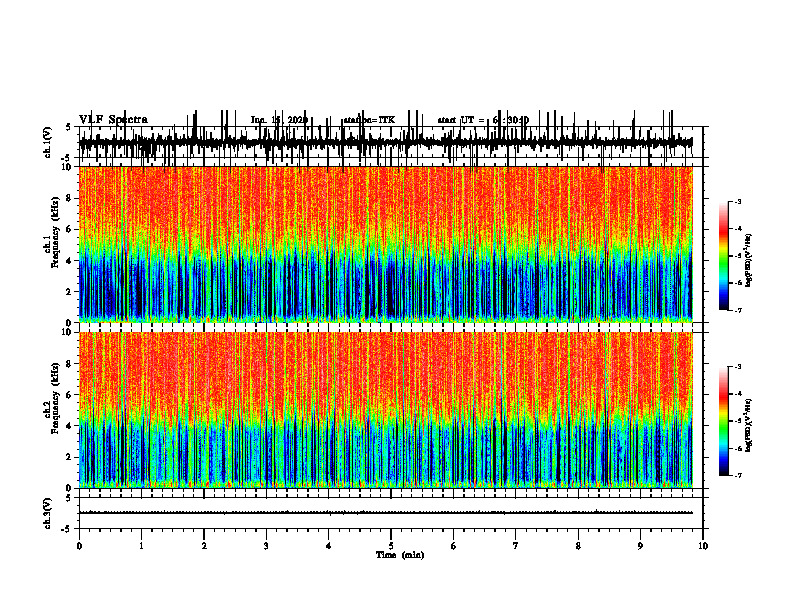The width and height of the screenshot is (792, 612).
Task: Click the ch.2 spectrogram '4' kHz tick label
Action: pyautogui.click(x=69, y=426)
